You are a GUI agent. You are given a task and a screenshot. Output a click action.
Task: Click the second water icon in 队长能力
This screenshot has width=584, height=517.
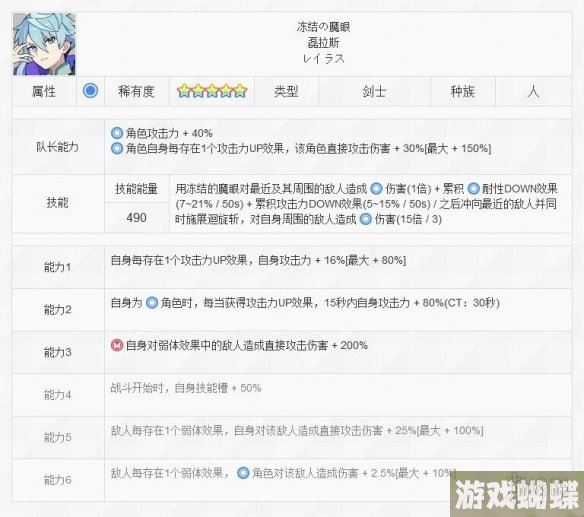coord(117,149)
